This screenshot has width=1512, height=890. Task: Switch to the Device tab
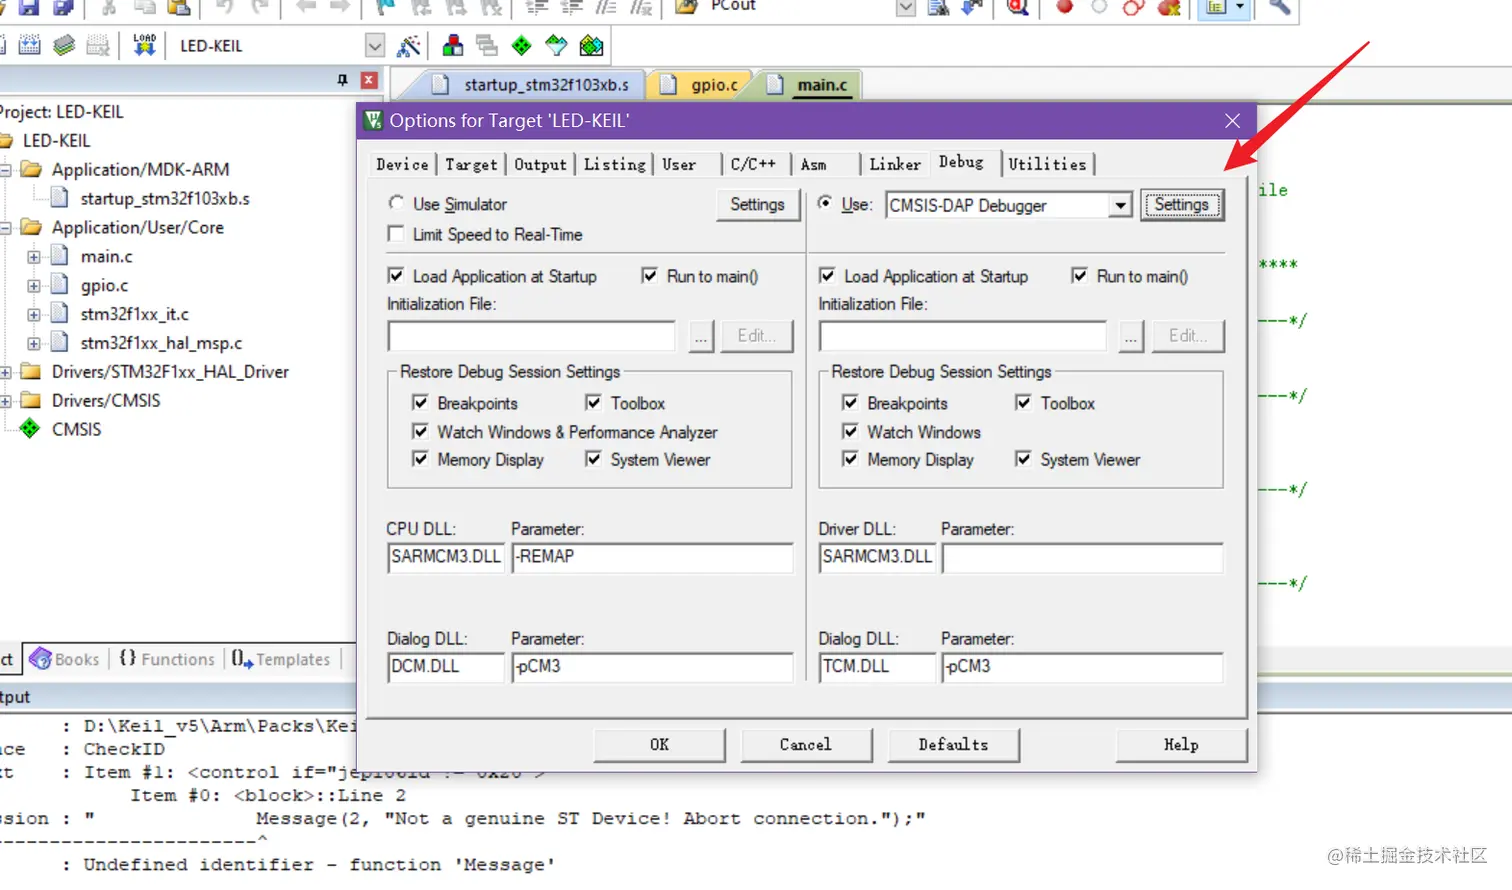pyautogui.click(x=403, y=164)
